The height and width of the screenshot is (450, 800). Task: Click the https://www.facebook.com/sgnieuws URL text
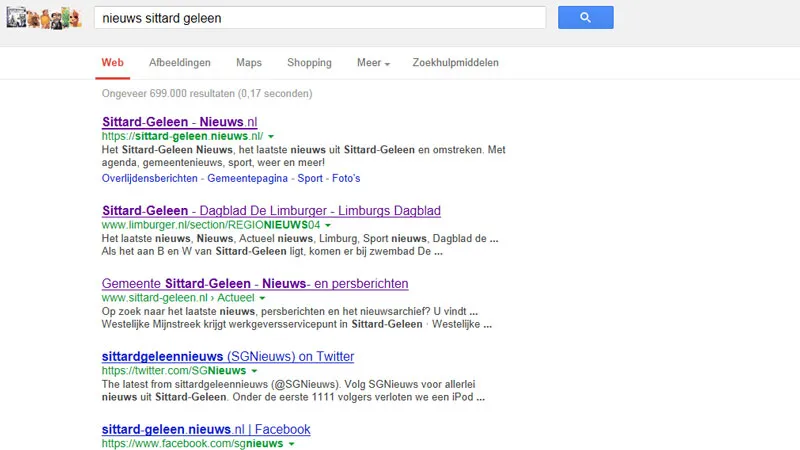tap(192, 444)
